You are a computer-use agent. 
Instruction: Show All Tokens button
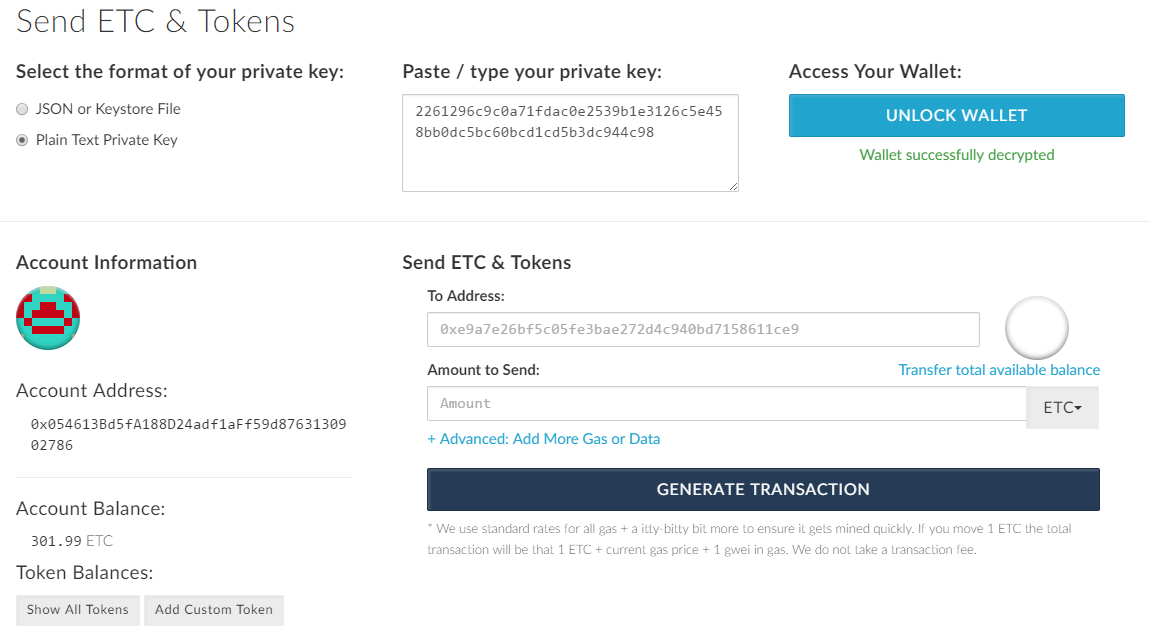tap(78, 609)
